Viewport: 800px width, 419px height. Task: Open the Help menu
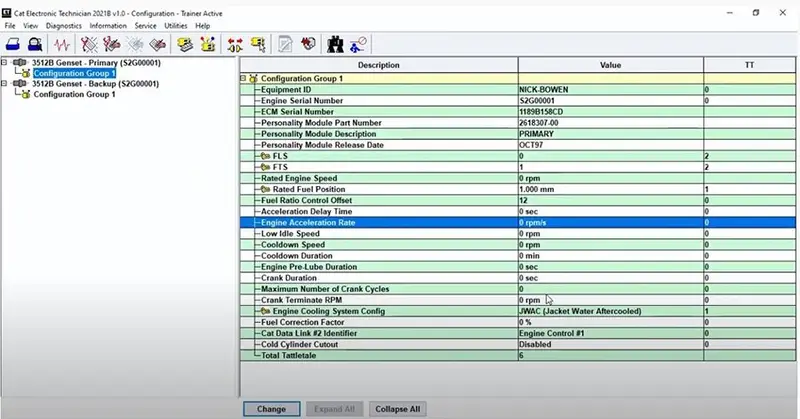click(x=203, y=26)
